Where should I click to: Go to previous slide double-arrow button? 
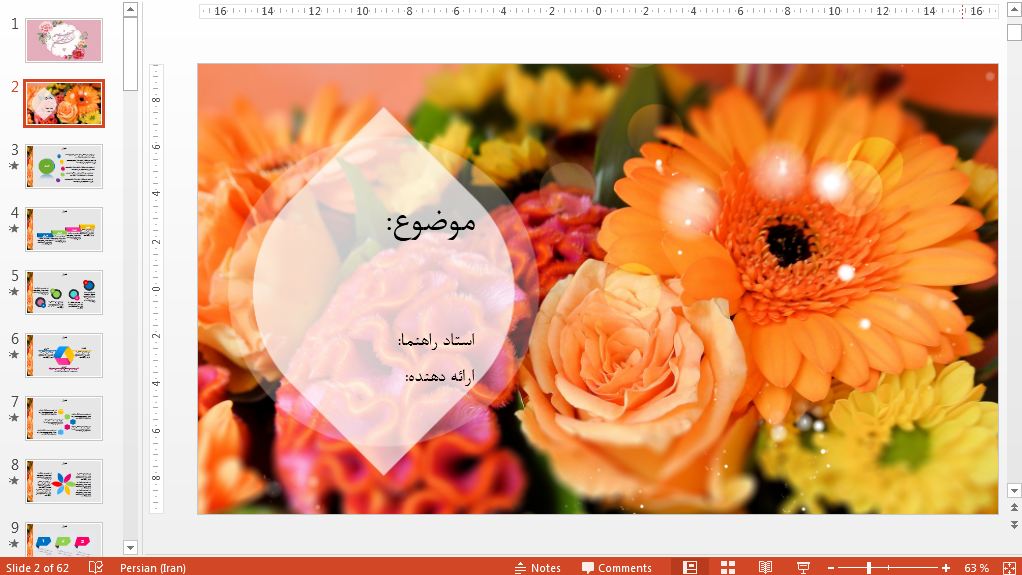[x=1014, y=507]
